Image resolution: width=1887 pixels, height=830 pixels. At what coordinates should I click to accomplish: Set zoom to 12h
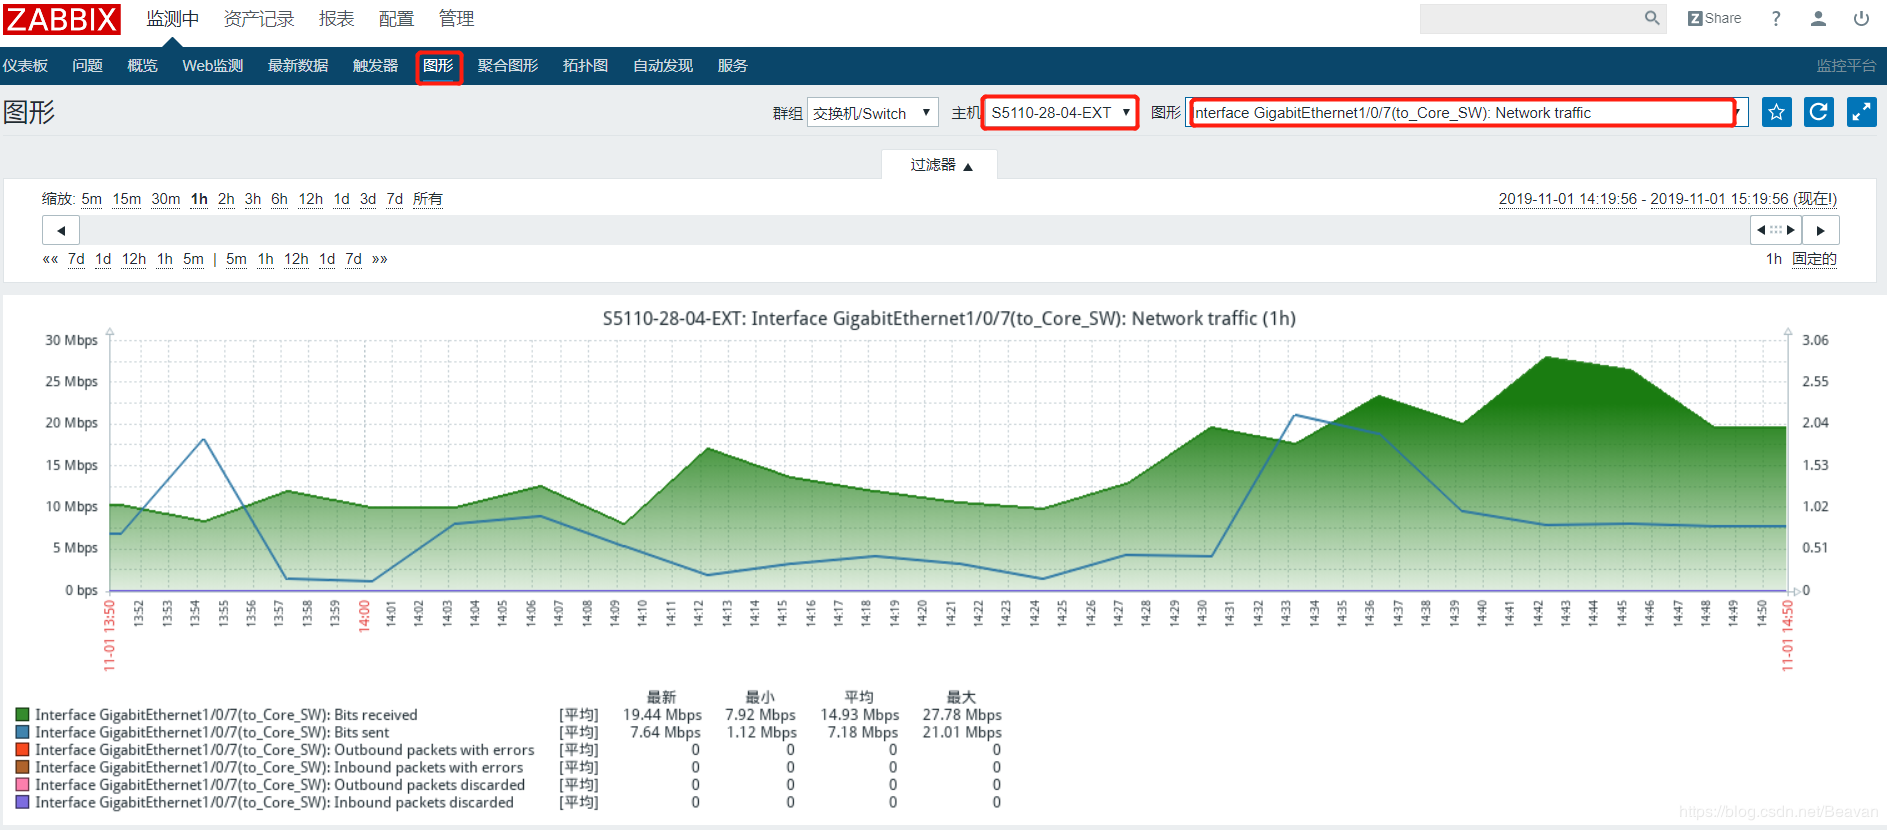(311, 199)
